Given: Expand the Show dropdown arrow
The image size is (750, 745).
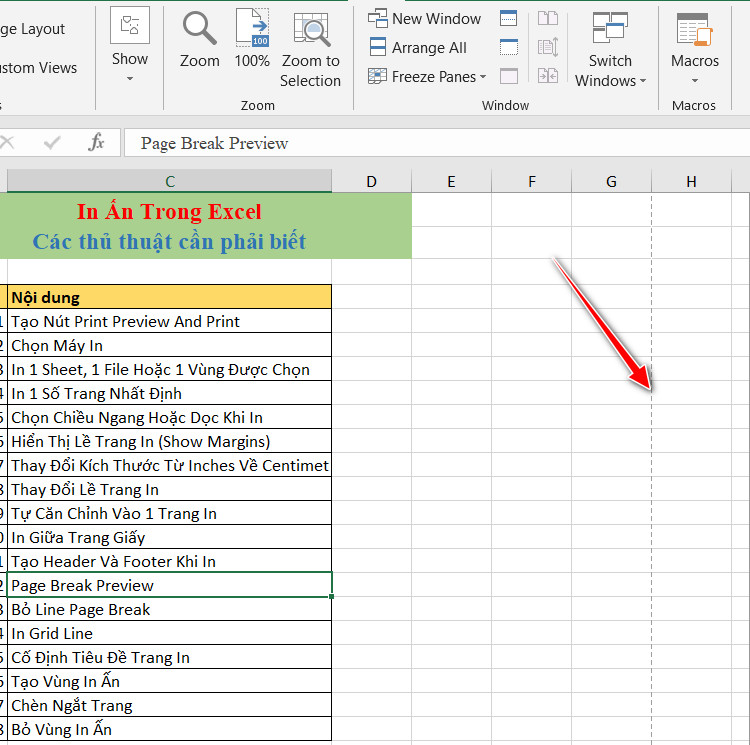Looking at the screenshot, I should (130, 78).
